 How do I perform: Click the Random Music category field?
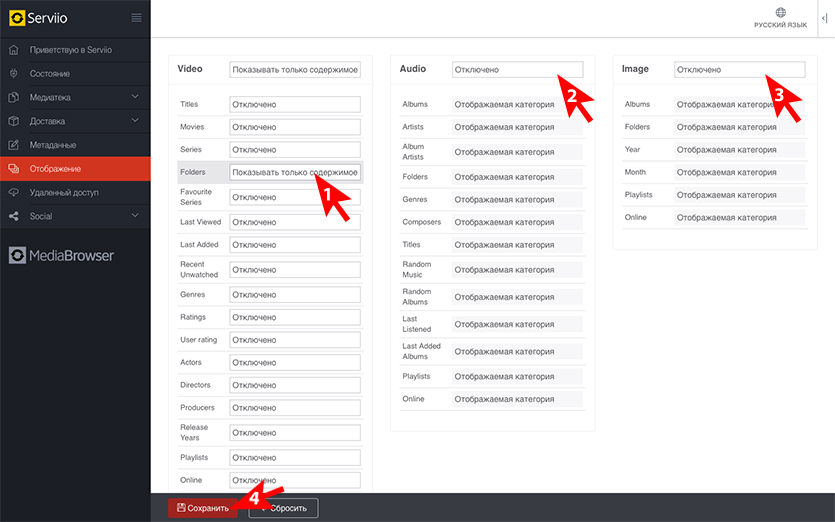(x=517, y=270)
